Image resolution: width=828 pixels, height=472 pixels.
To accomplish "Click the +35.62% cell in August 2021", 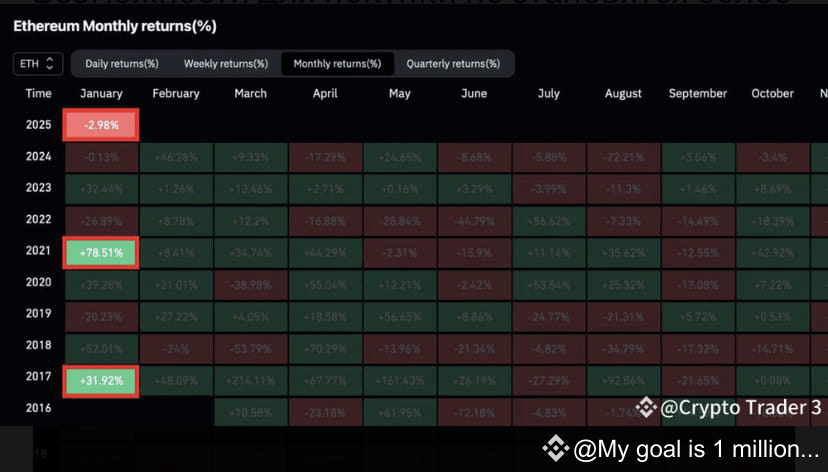I will [x=624, y=253].
